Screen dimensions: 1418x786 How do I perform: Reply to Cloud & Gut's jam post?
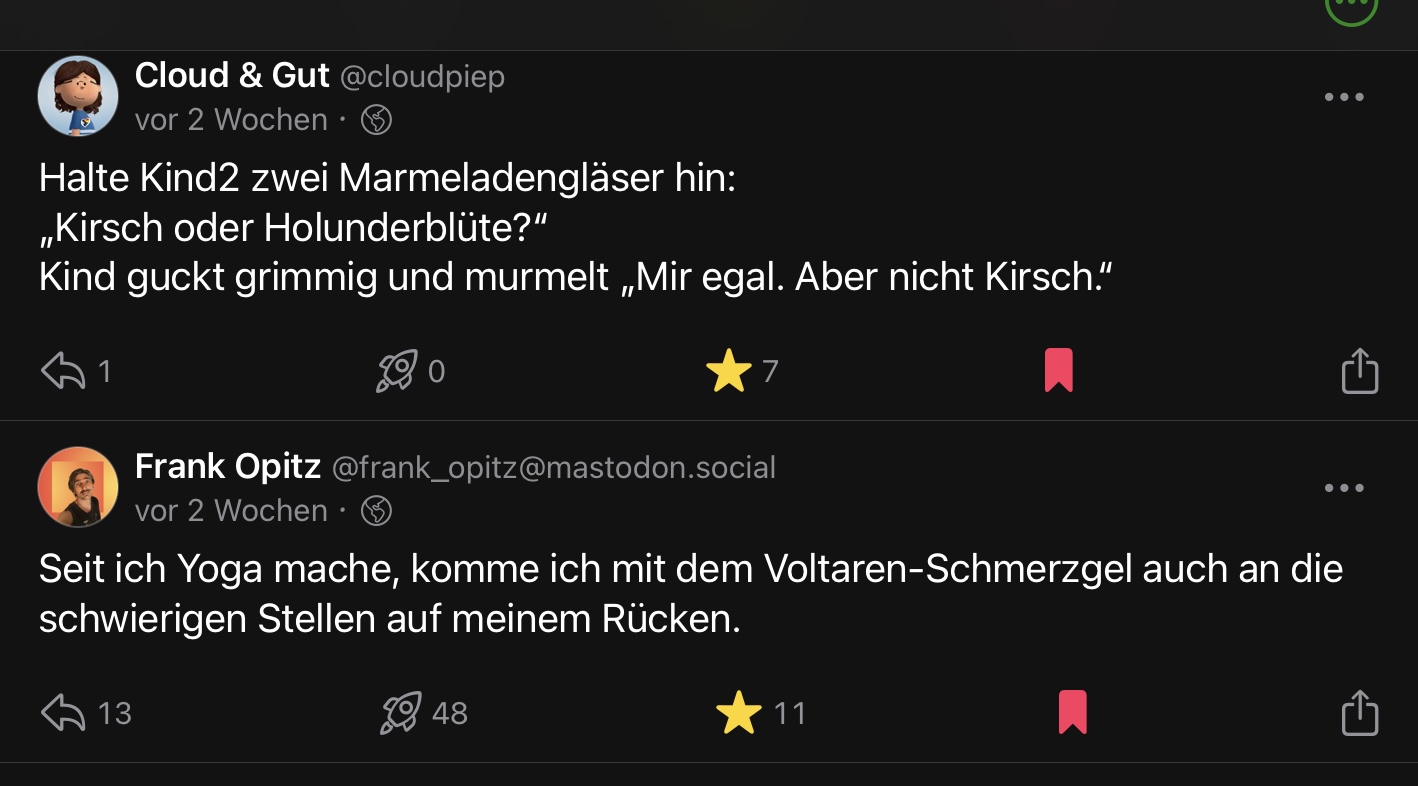point(63,372)
